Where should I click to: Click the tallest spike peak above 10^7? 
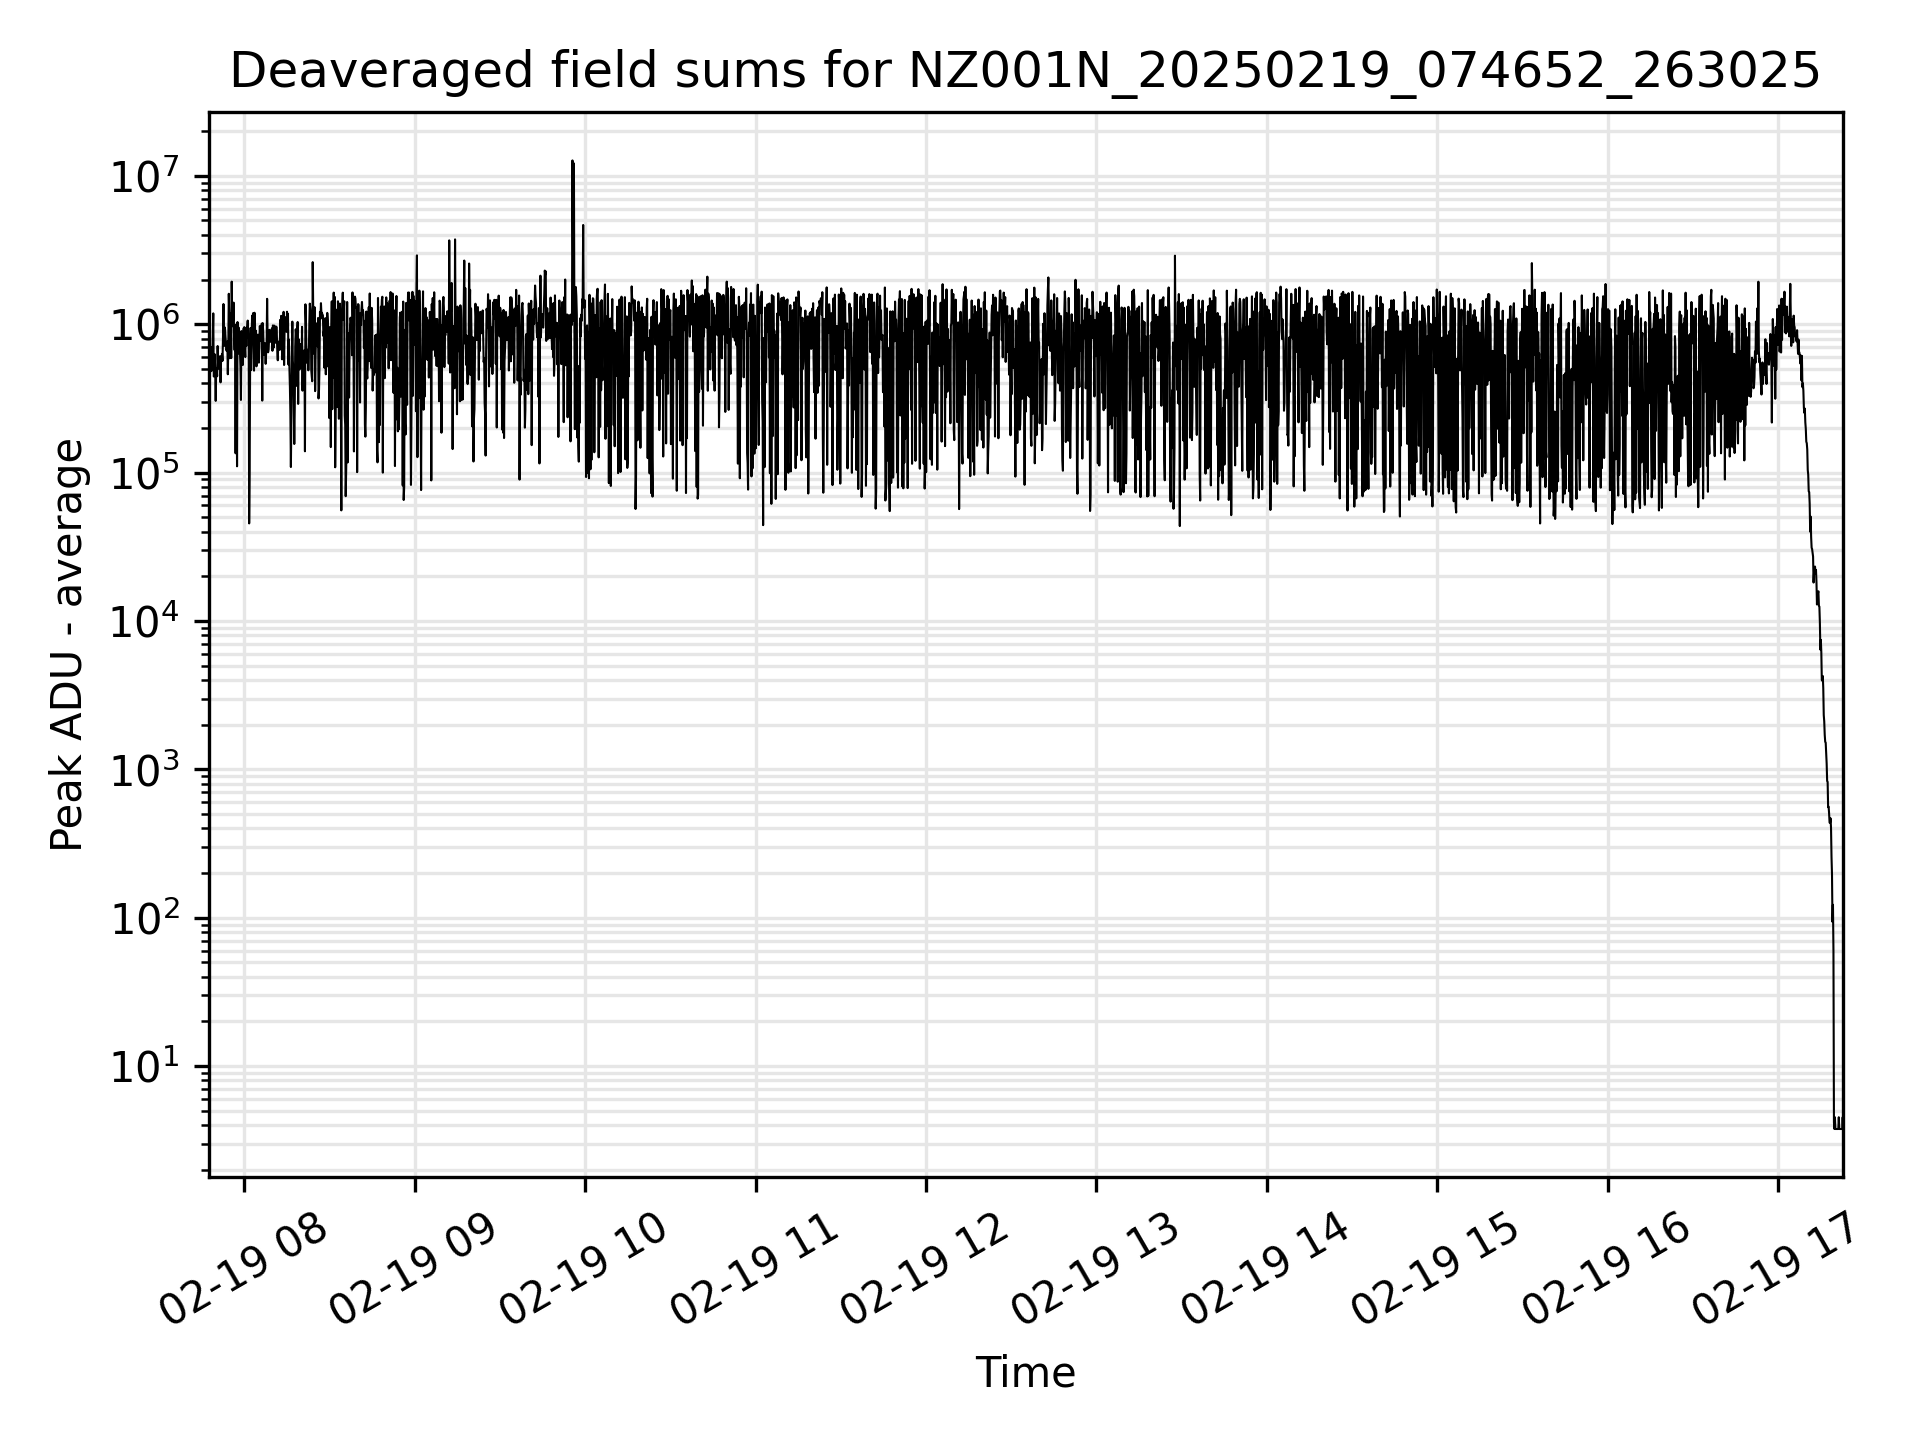click(572, 161)
